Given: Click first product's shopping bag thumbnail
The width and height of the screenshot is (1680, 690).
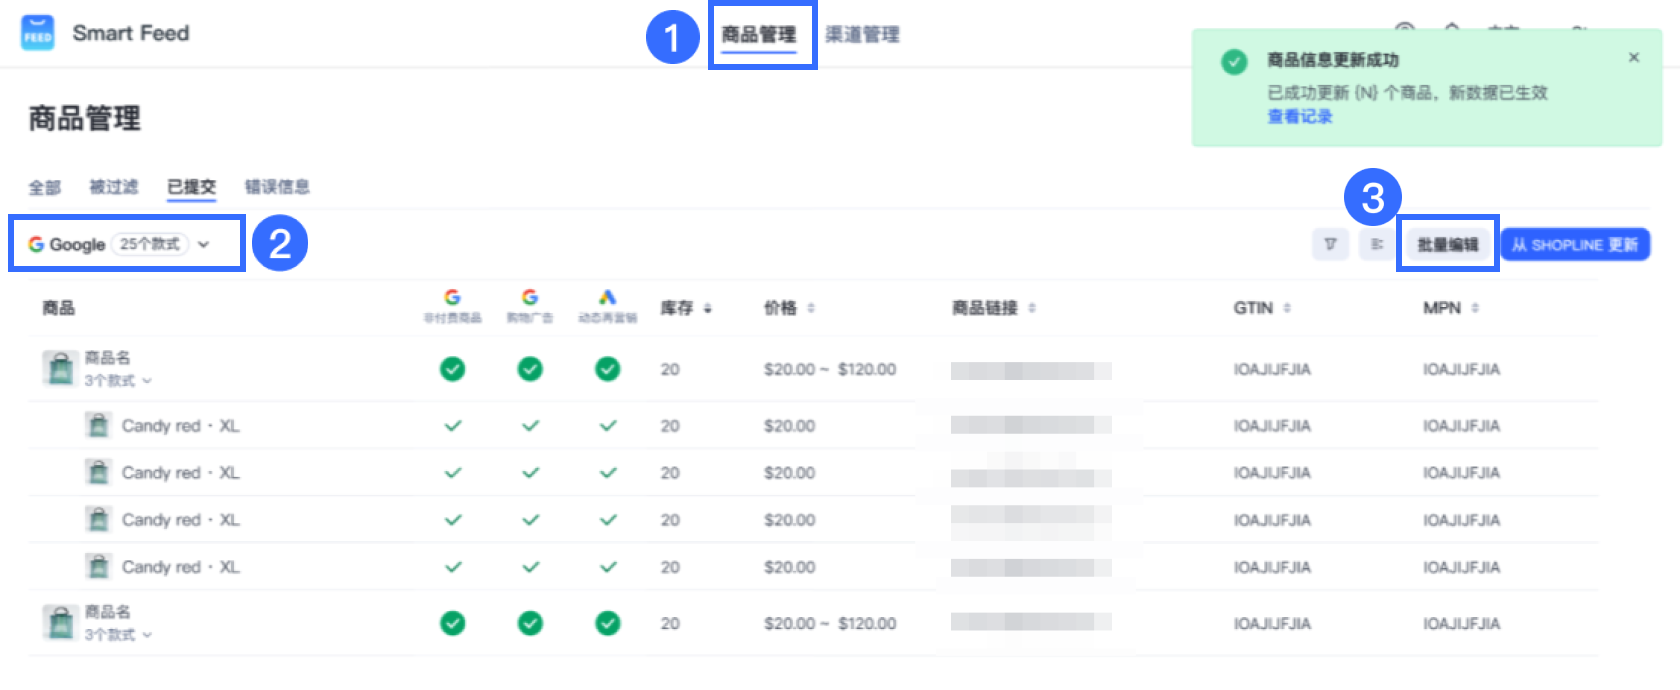Looking at the screenshot, I should (x=60, y=368).
